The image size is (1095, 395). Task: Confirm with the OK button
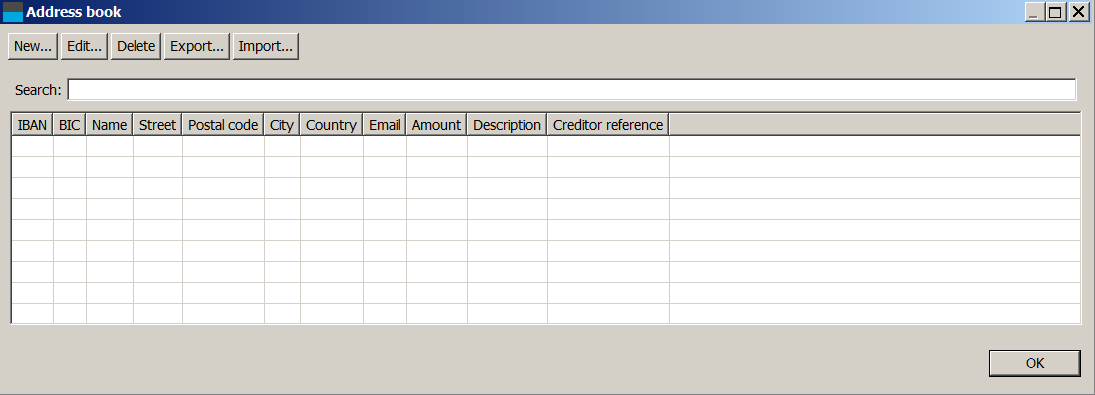(x=1035, y=363)
